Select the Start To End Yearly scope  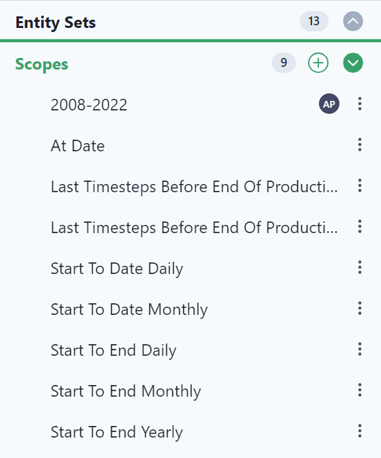pyautogui.click(x=117, y=432)
